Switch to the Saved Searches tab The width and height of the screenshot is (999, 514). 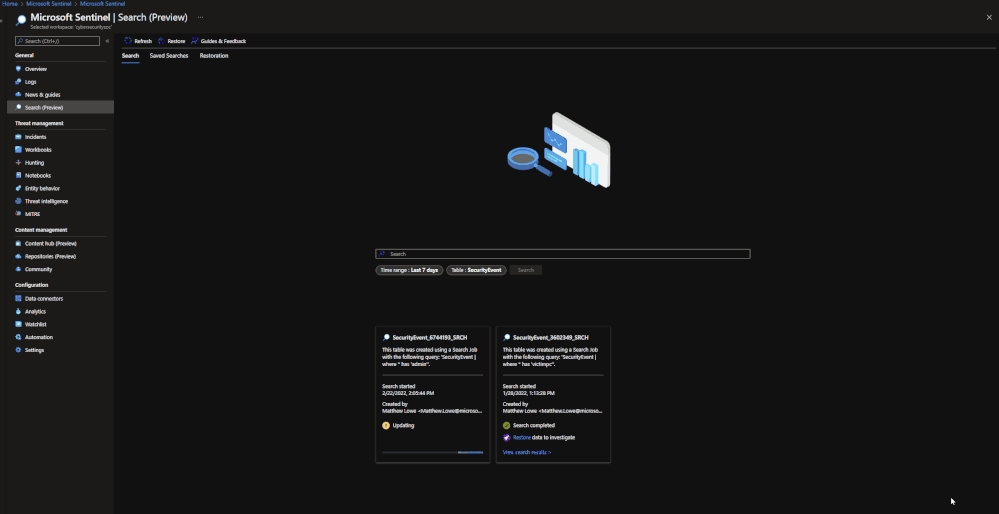(169, 56)
